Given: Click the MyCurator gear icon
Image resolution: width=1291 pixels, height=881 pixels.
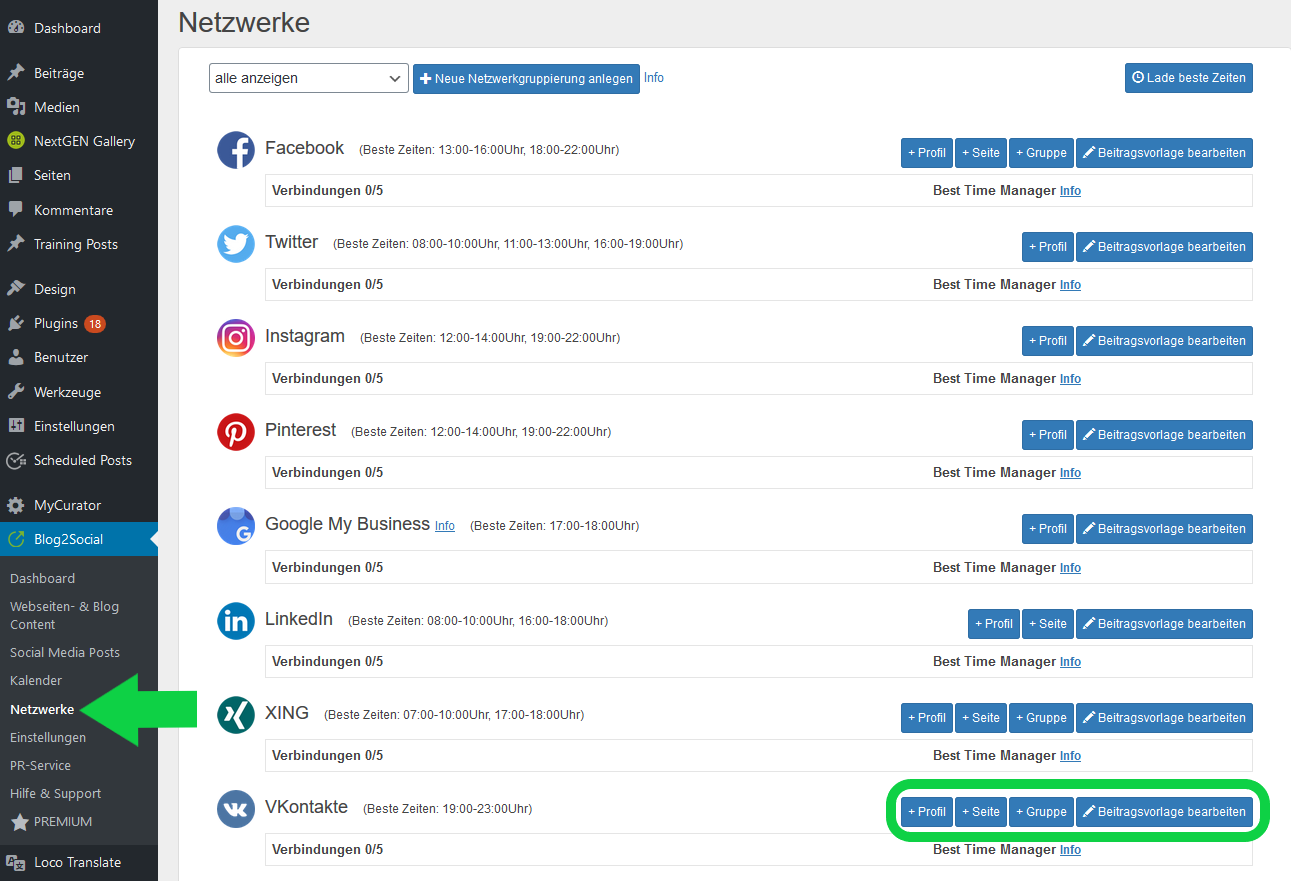Looking at the screenshot, I should [x=16, y=505].
